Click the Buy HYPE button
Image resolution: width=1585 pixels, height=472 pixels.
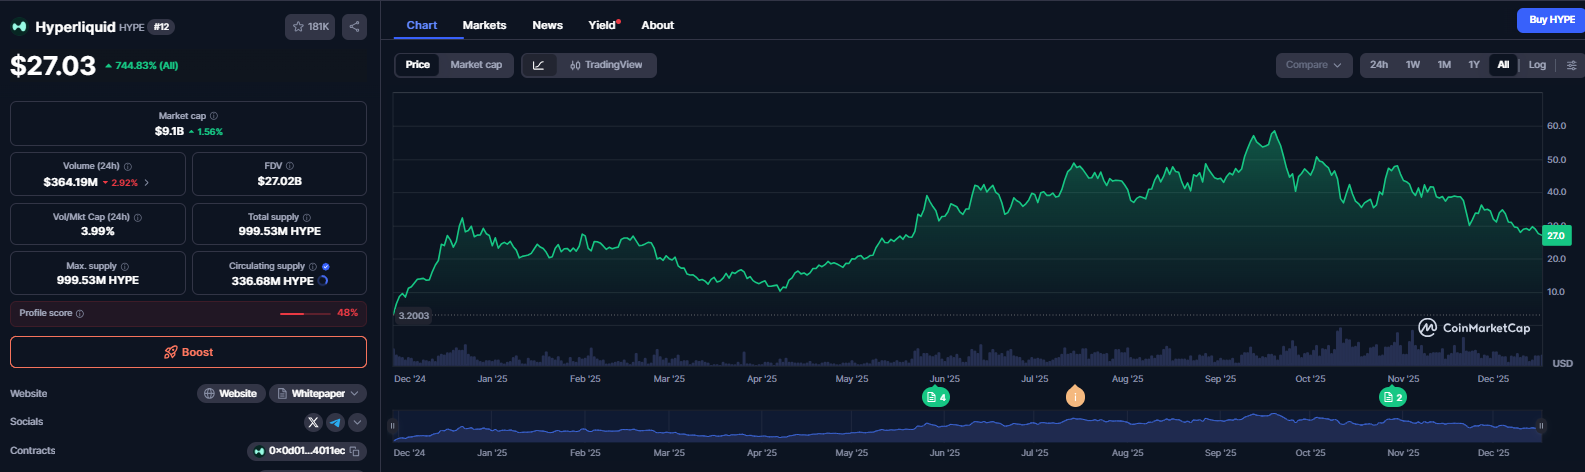pyautogui.click(x=1551, y=20)
